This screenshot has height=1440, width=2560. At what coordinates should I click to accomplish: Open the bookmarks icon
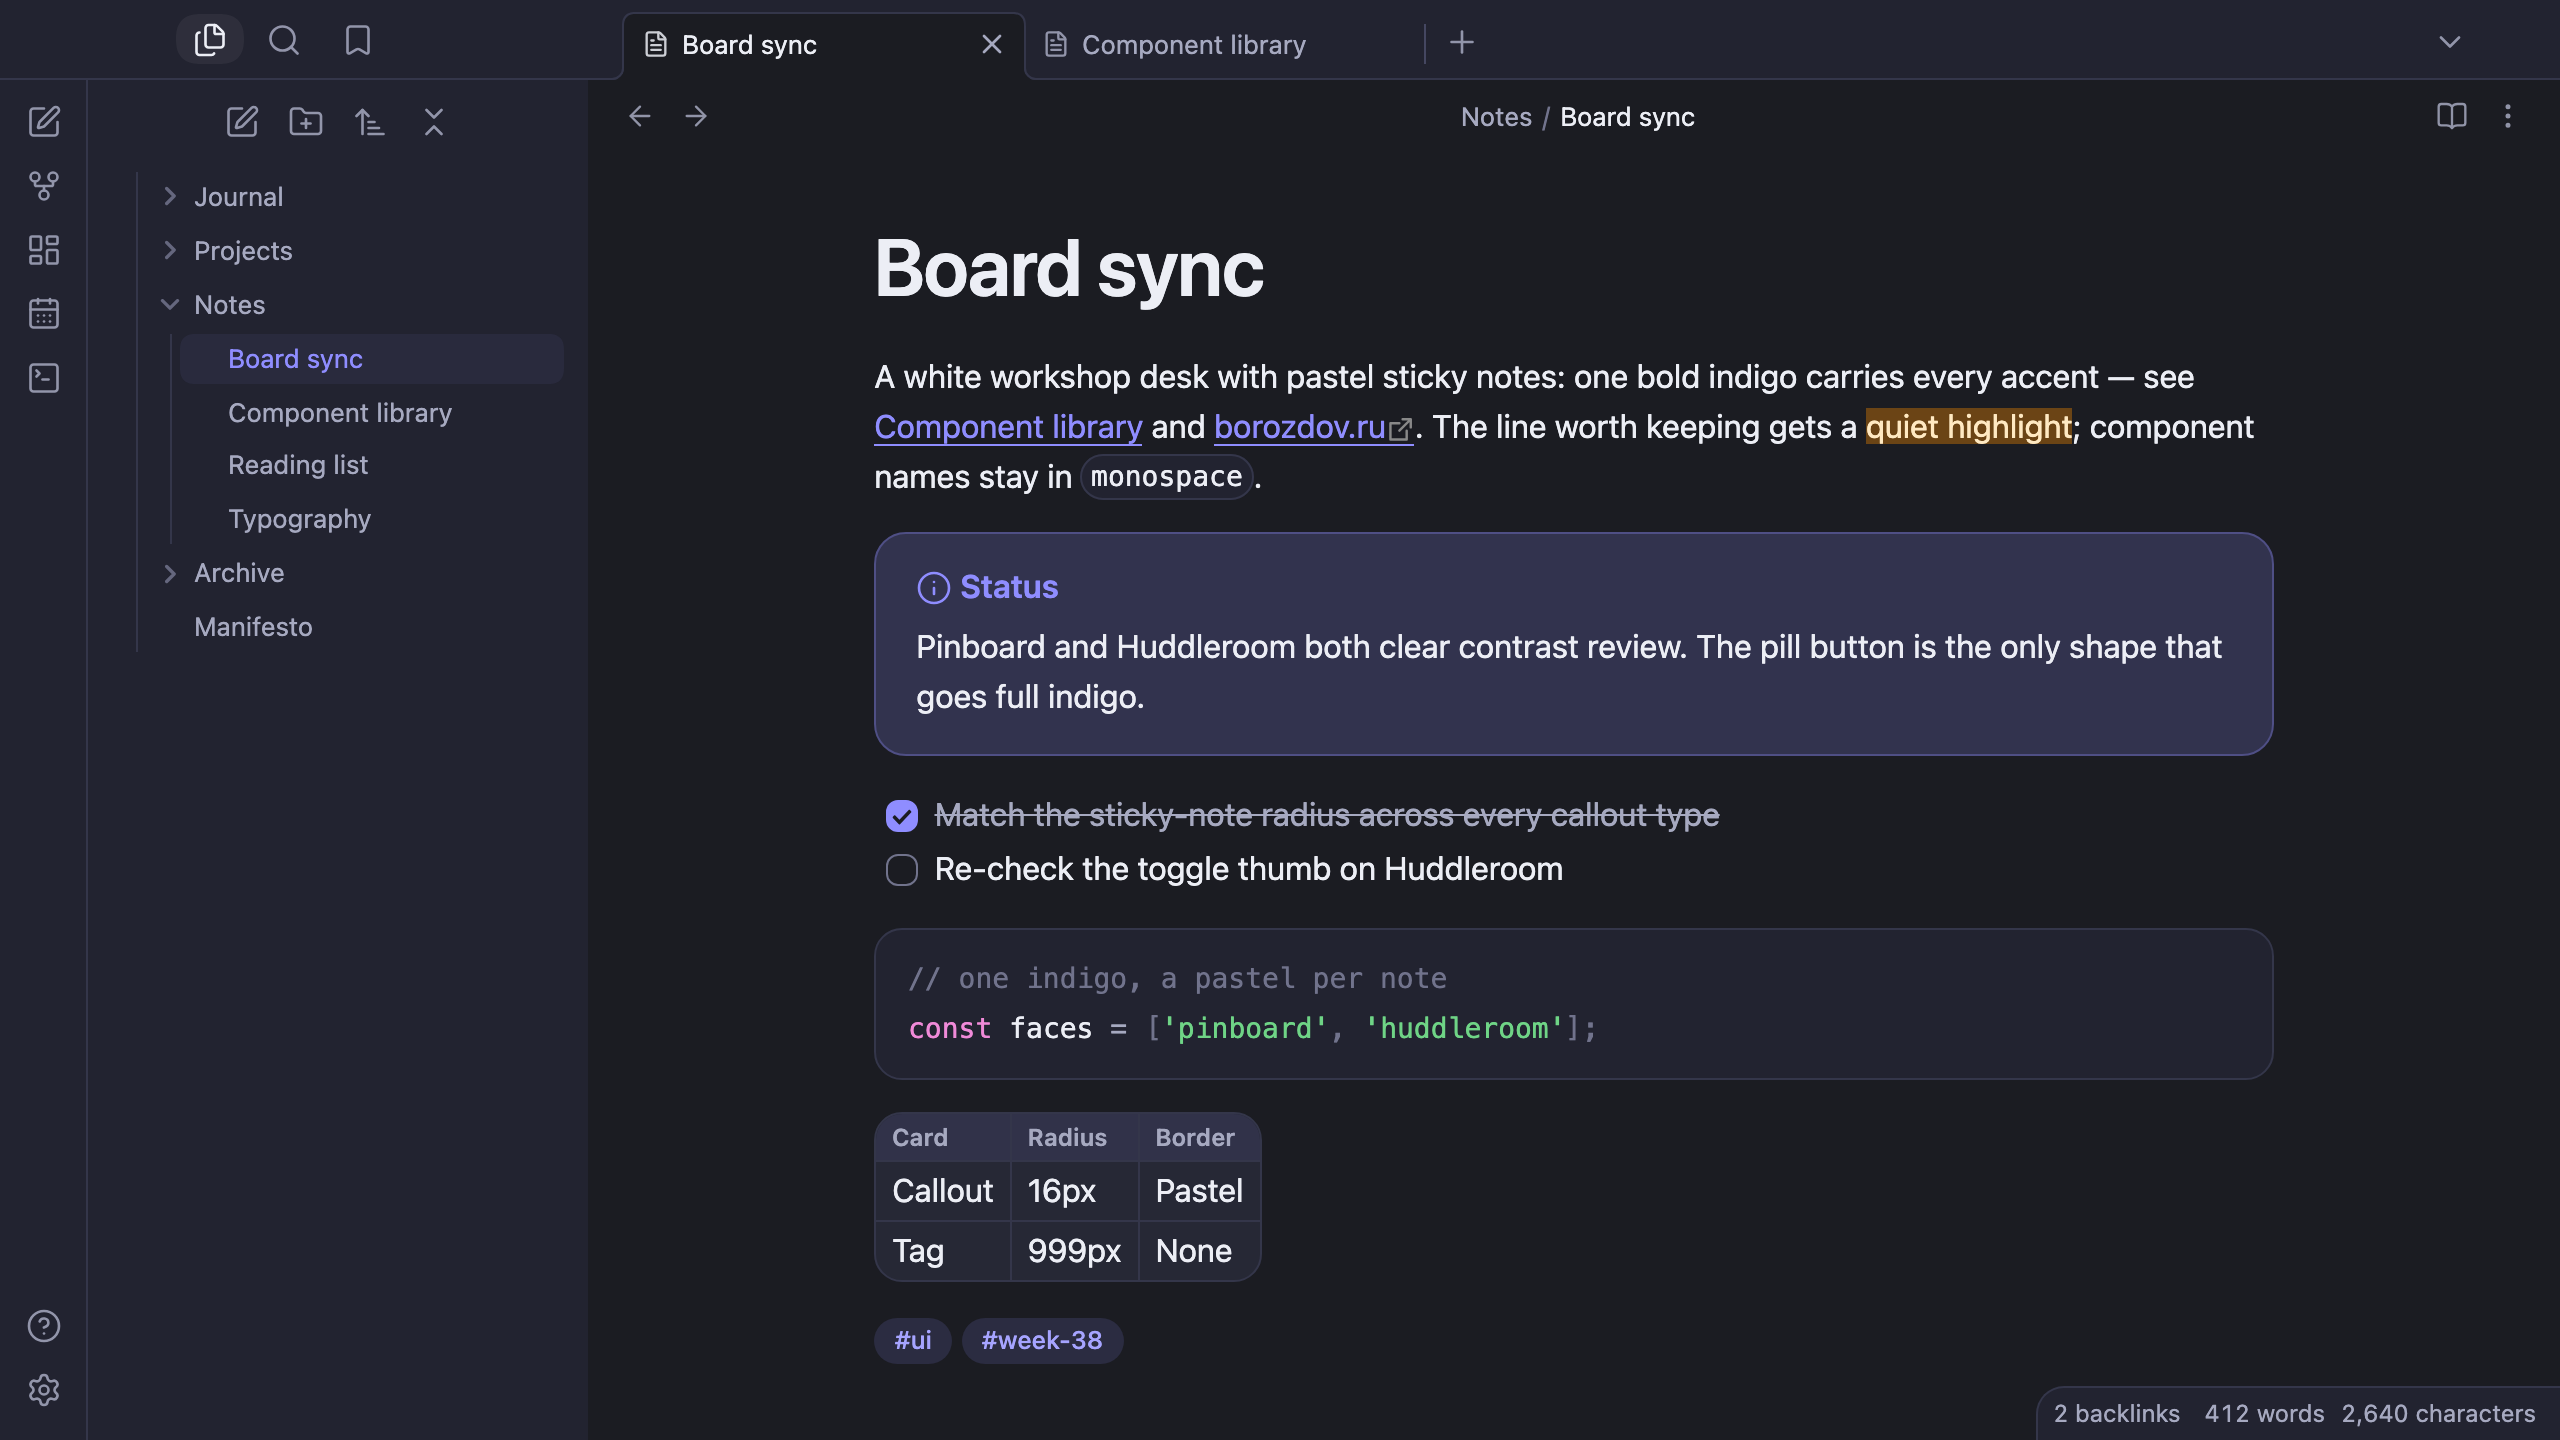[x=358, y=40]
